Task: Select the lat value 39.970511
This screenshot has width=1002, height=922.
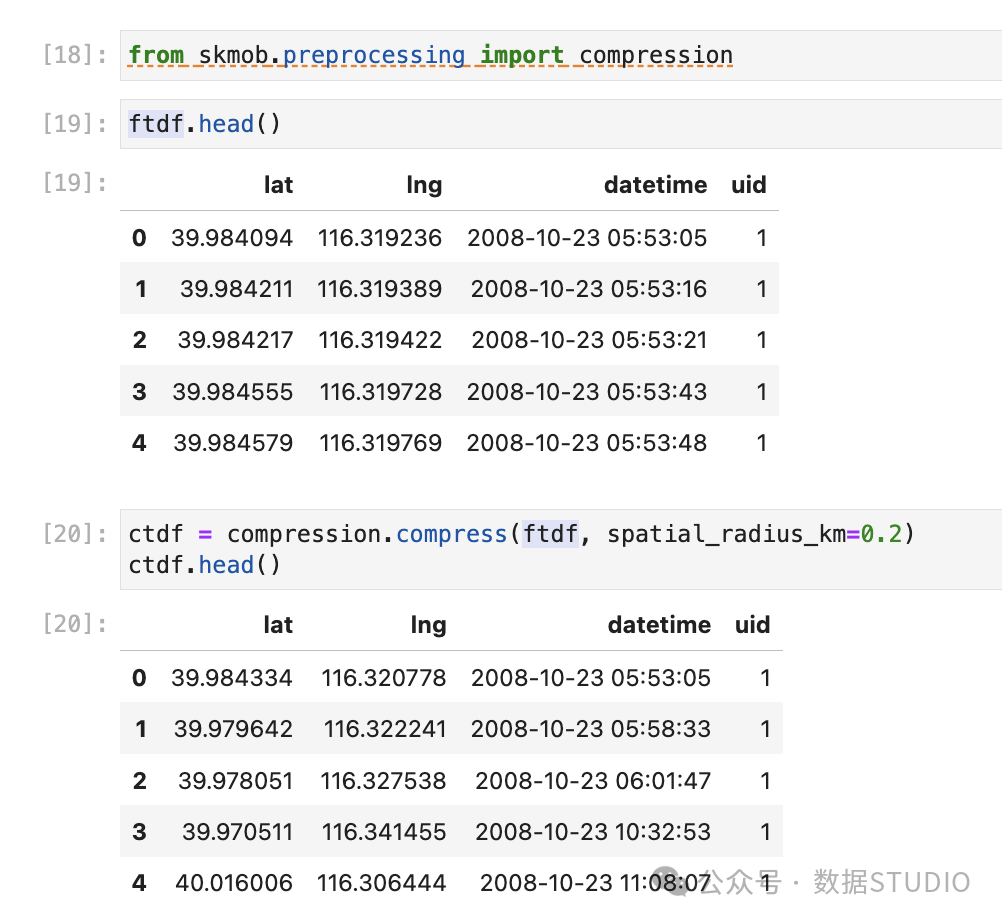Action: point(237,832)
